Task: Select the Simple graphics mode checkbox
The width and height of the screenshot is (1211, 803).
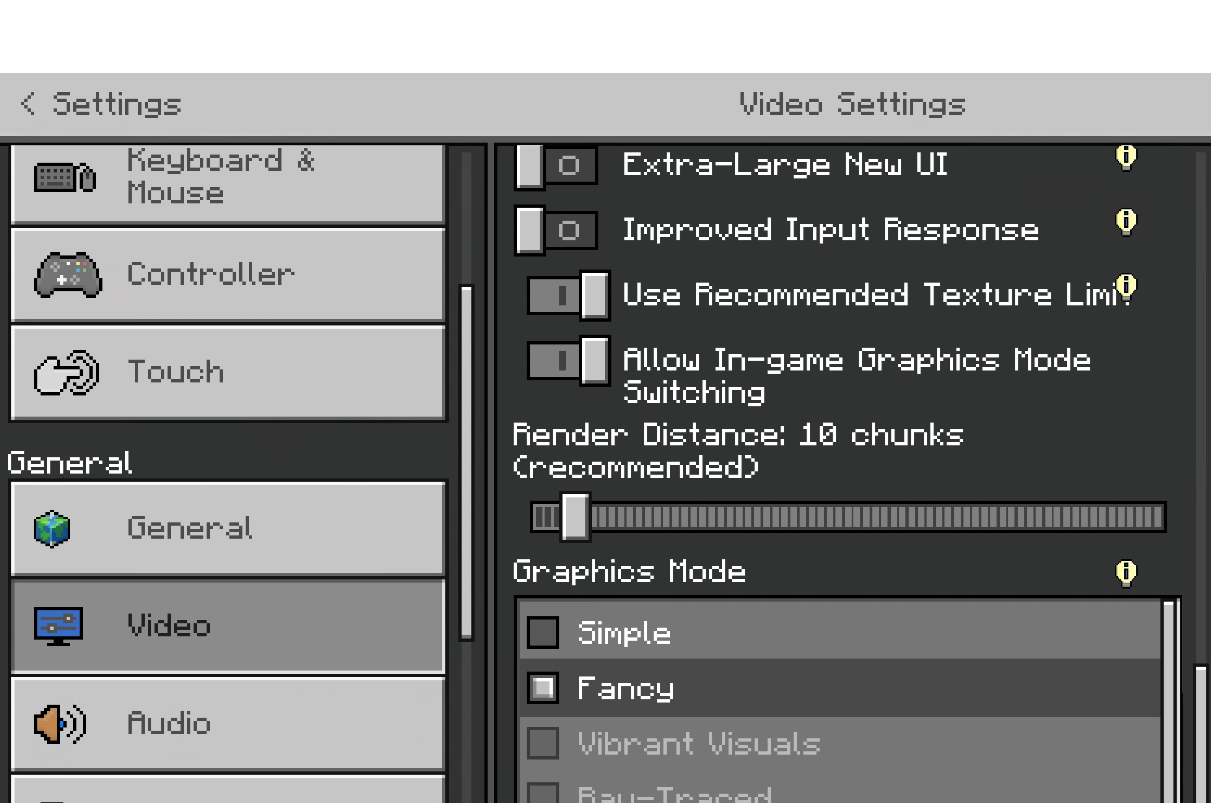Action: click(543, 632)
